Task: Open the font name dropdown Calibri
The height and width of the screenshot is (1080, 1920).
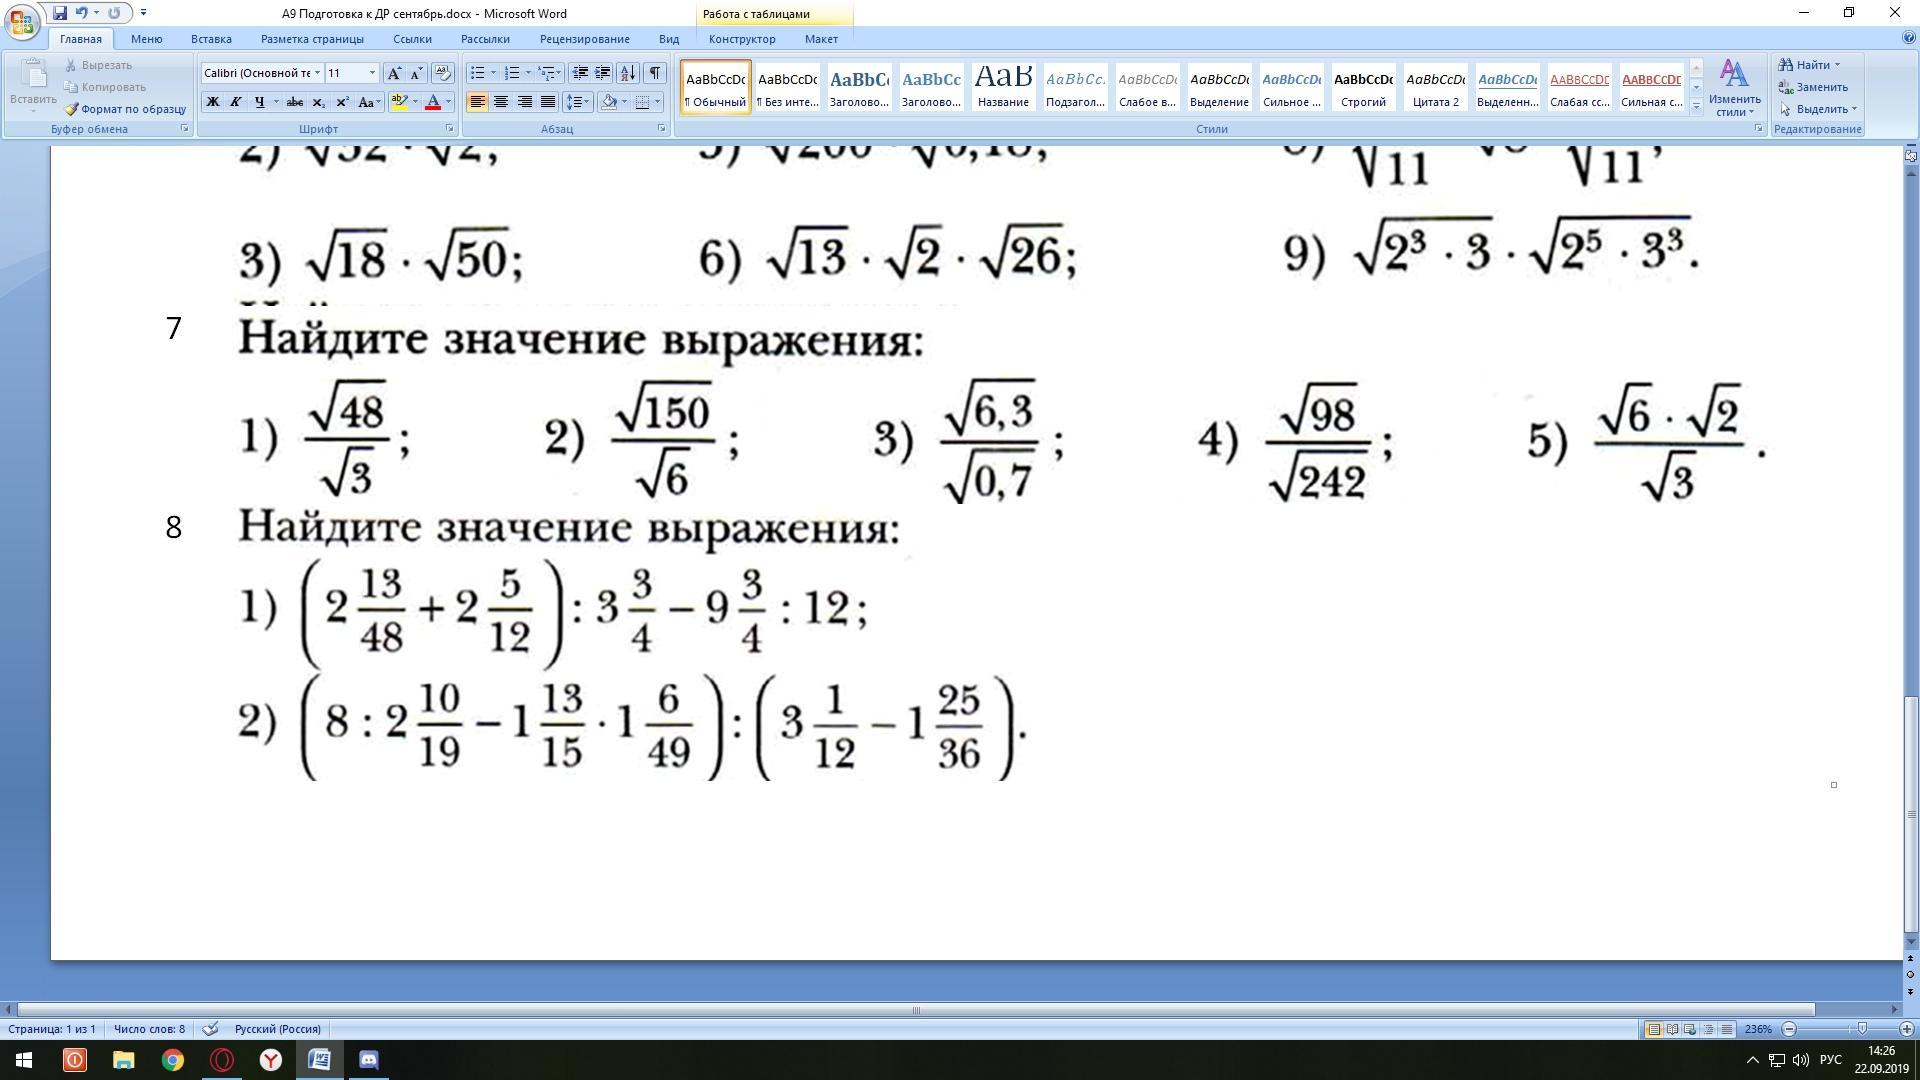Action: pyautogui.click(x=317, y=73)
